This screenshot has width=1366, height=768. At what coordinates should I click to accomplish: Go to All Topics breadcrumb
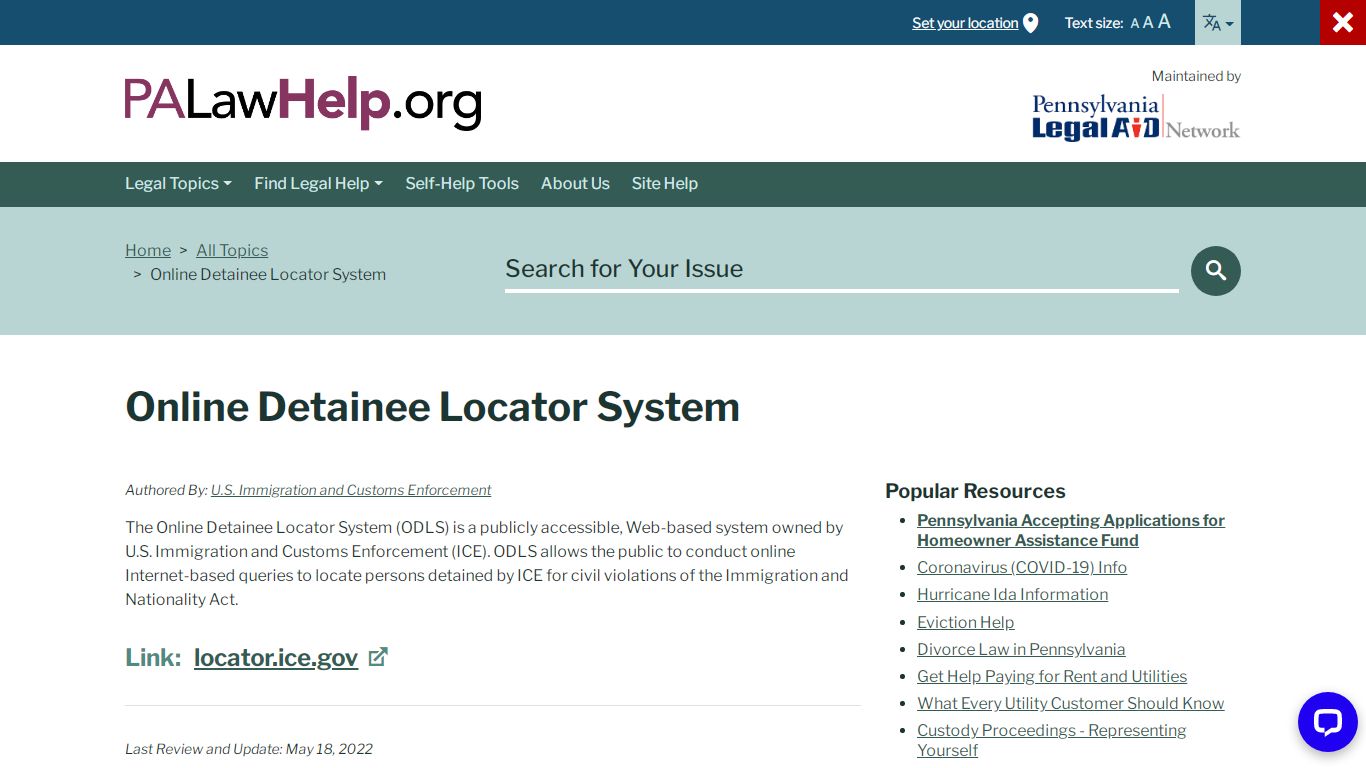pyautogui.click(x=232, y=250)
